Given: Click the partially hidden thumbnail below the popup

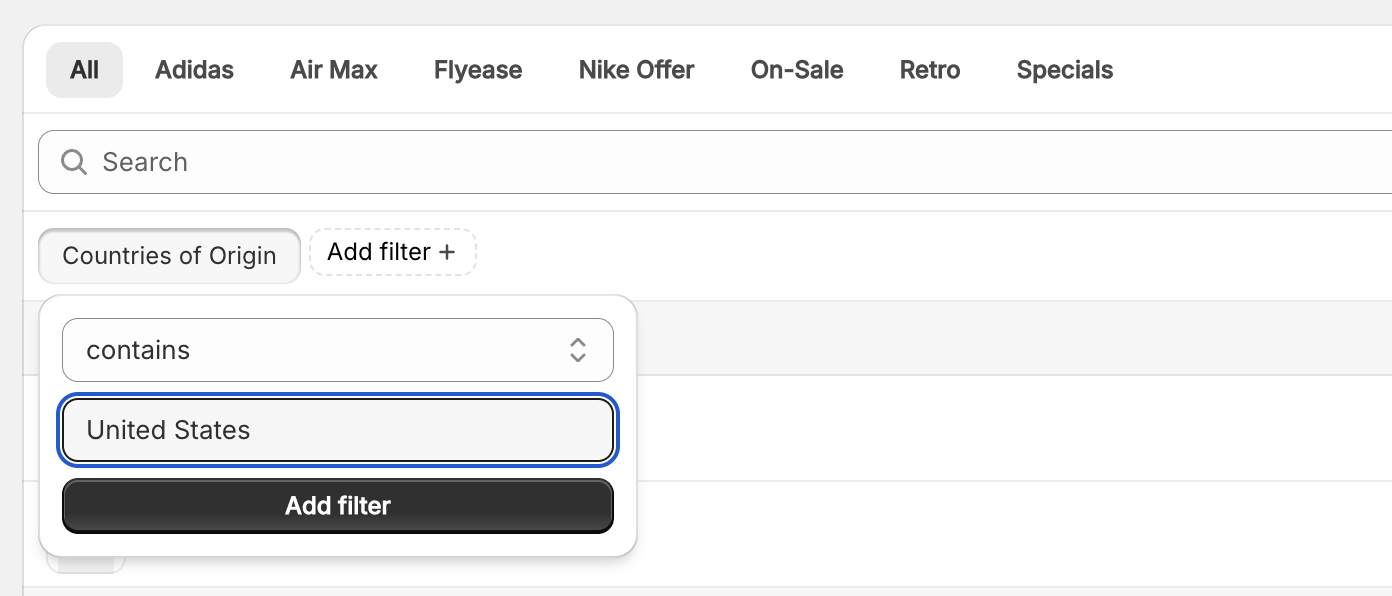Looking at the screenshot, I should pyautogui.click(x=86, y=566).
